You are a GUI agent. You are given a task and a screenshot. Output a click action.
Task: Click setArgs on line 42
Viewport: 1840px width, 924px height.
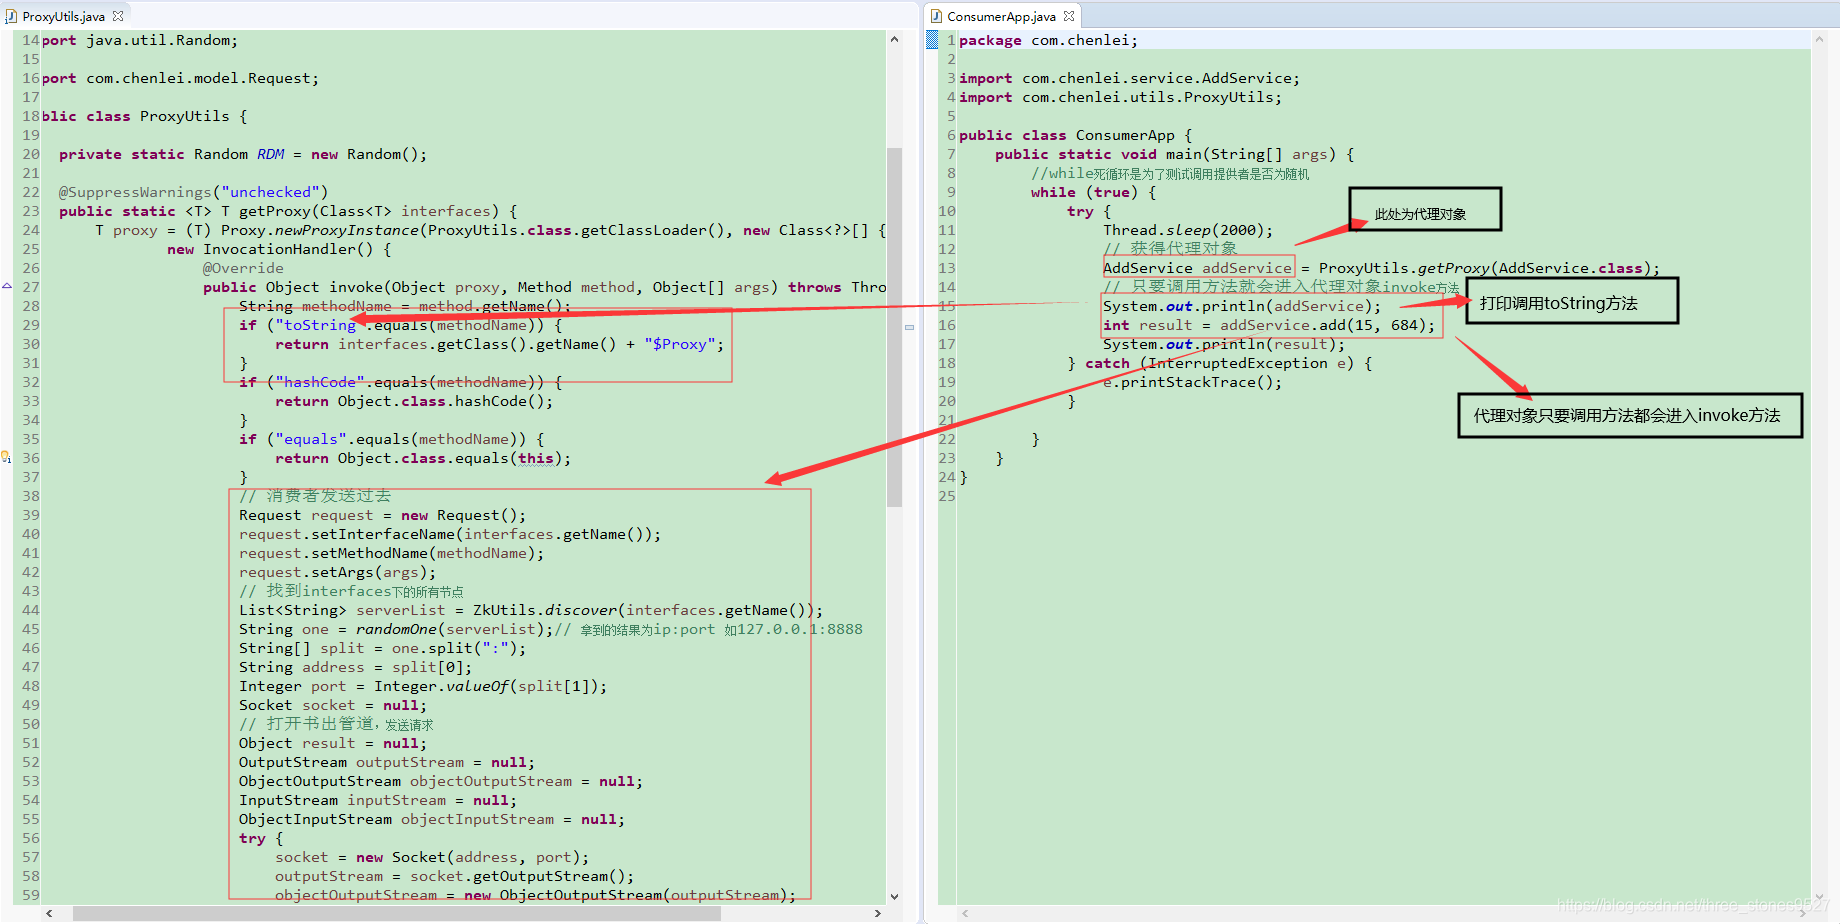click(x=342, y=572)
